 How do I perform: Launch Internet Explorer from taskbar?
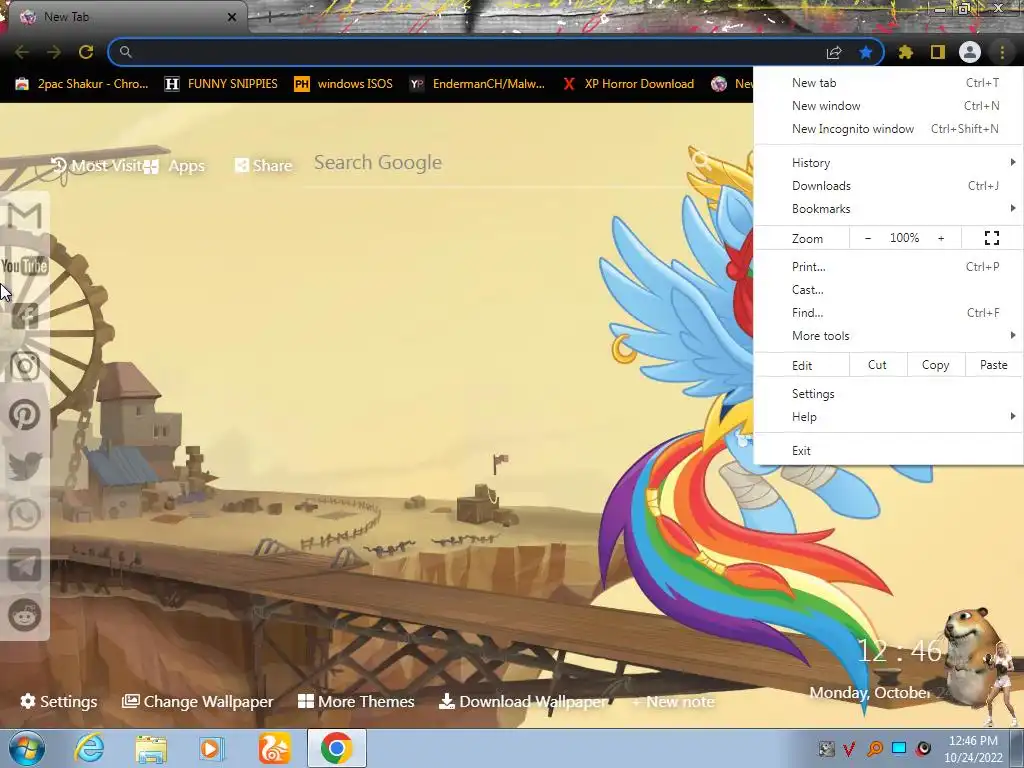click(89, 748)
